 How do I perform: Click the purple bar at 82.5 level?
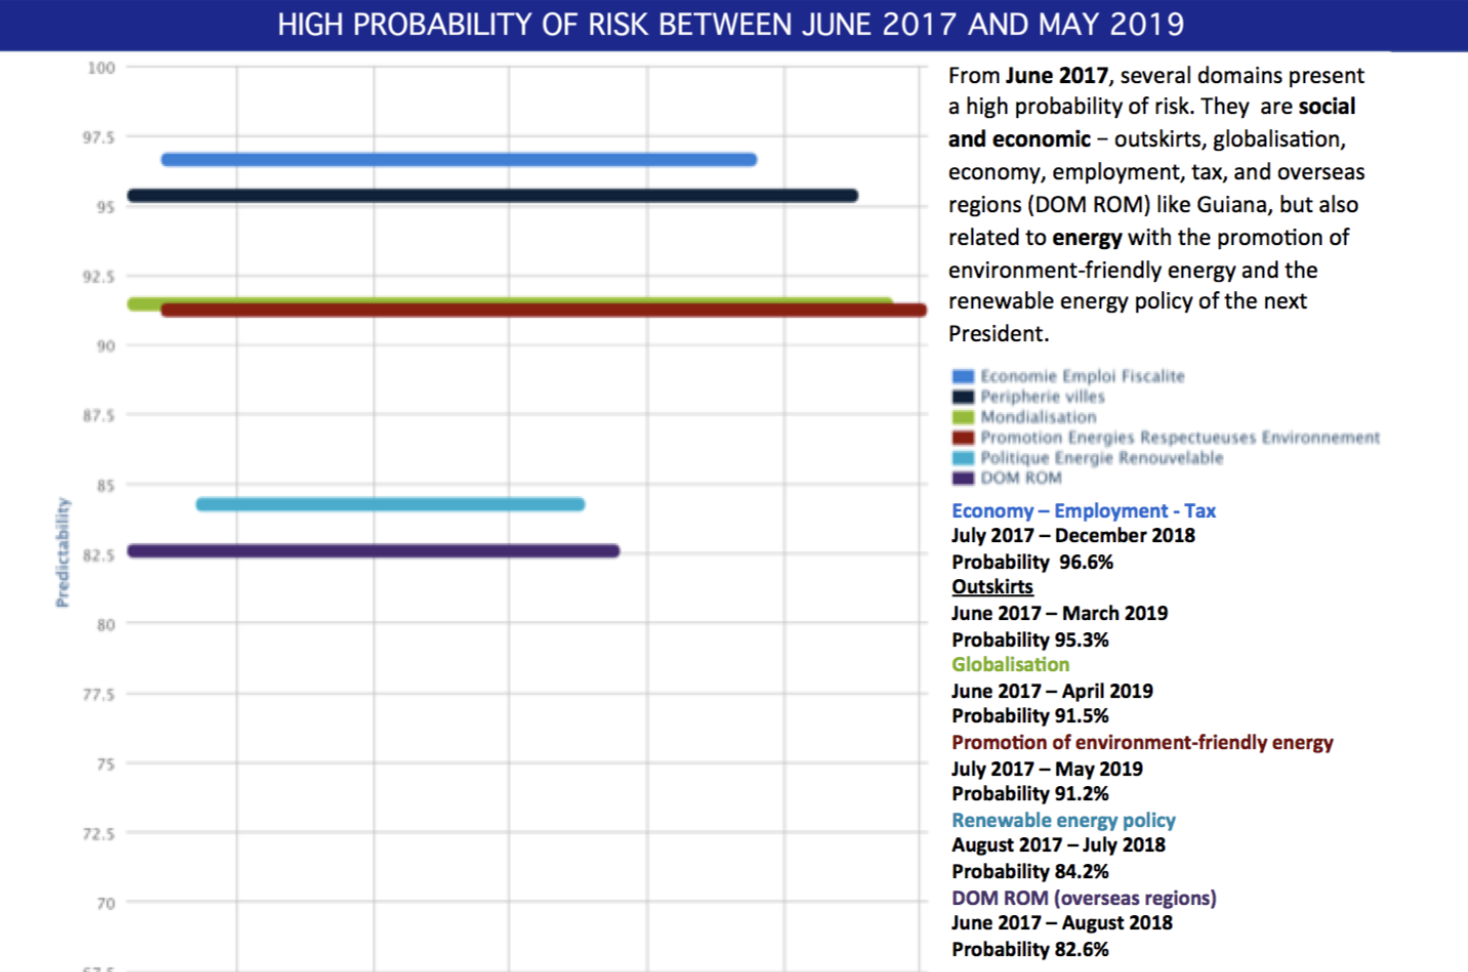373,551
